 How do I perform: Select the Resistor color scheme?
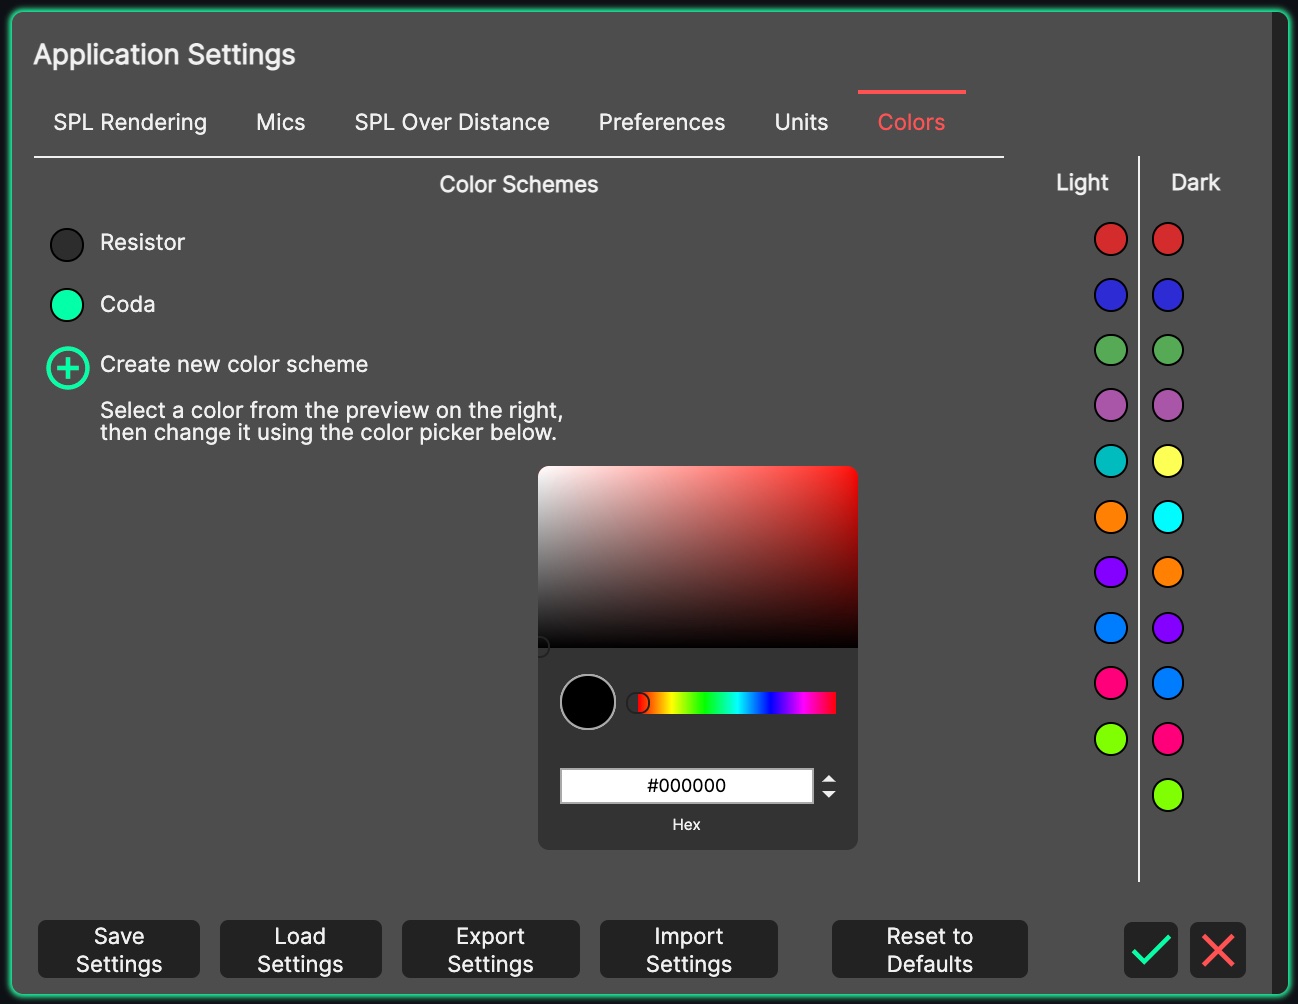point(67,244)
